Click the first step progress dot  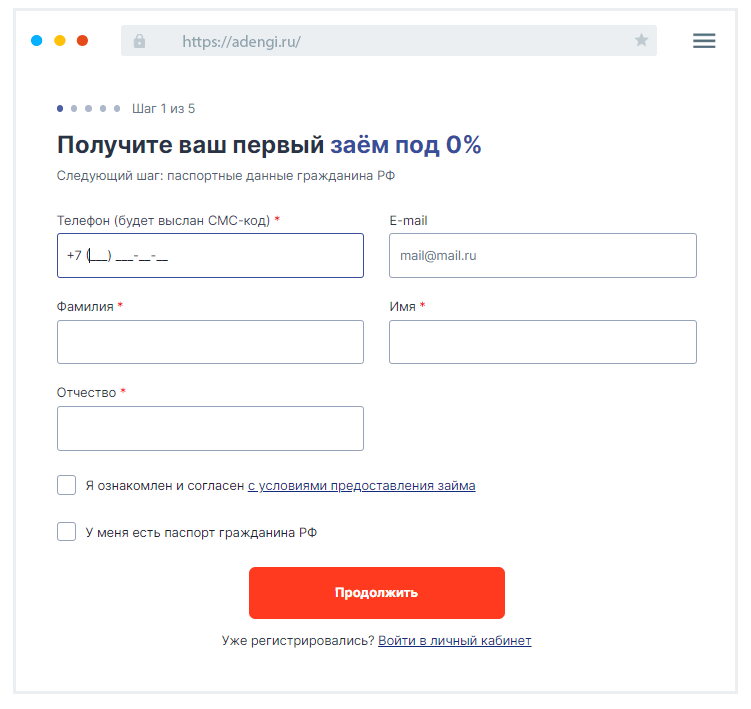(60, 108)
